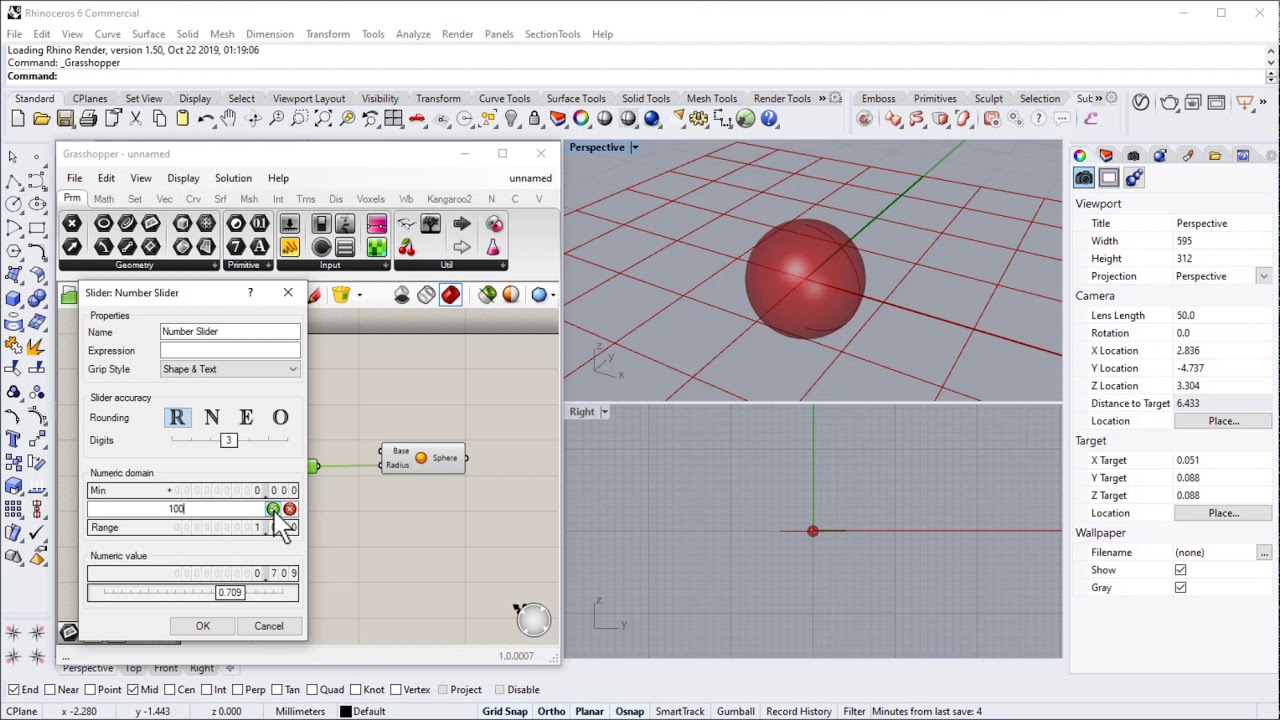
Task: Select the Gradient pink component icon
Action: click(376, 224)
